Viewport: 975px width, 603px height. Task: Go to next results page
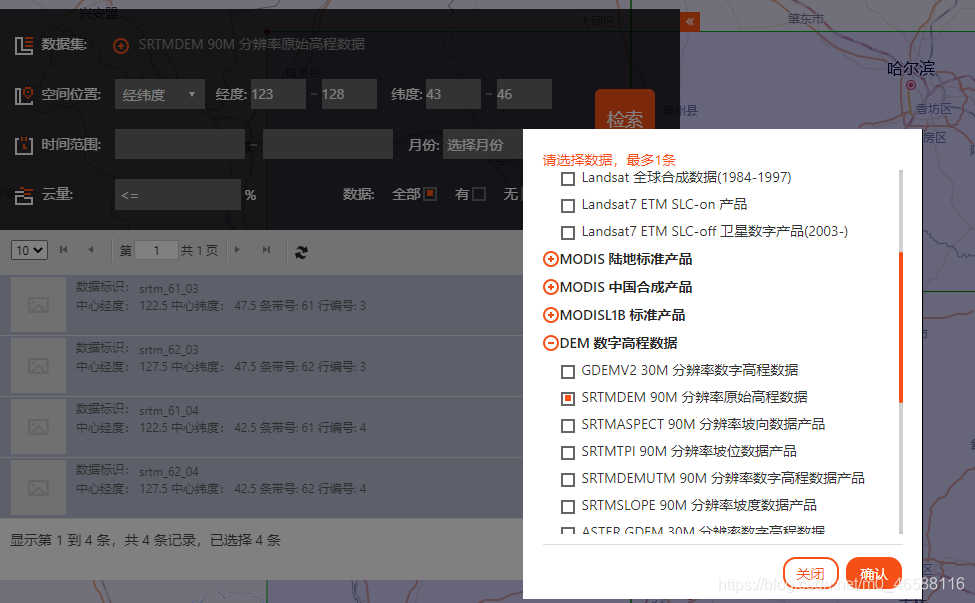pos(237,250)
